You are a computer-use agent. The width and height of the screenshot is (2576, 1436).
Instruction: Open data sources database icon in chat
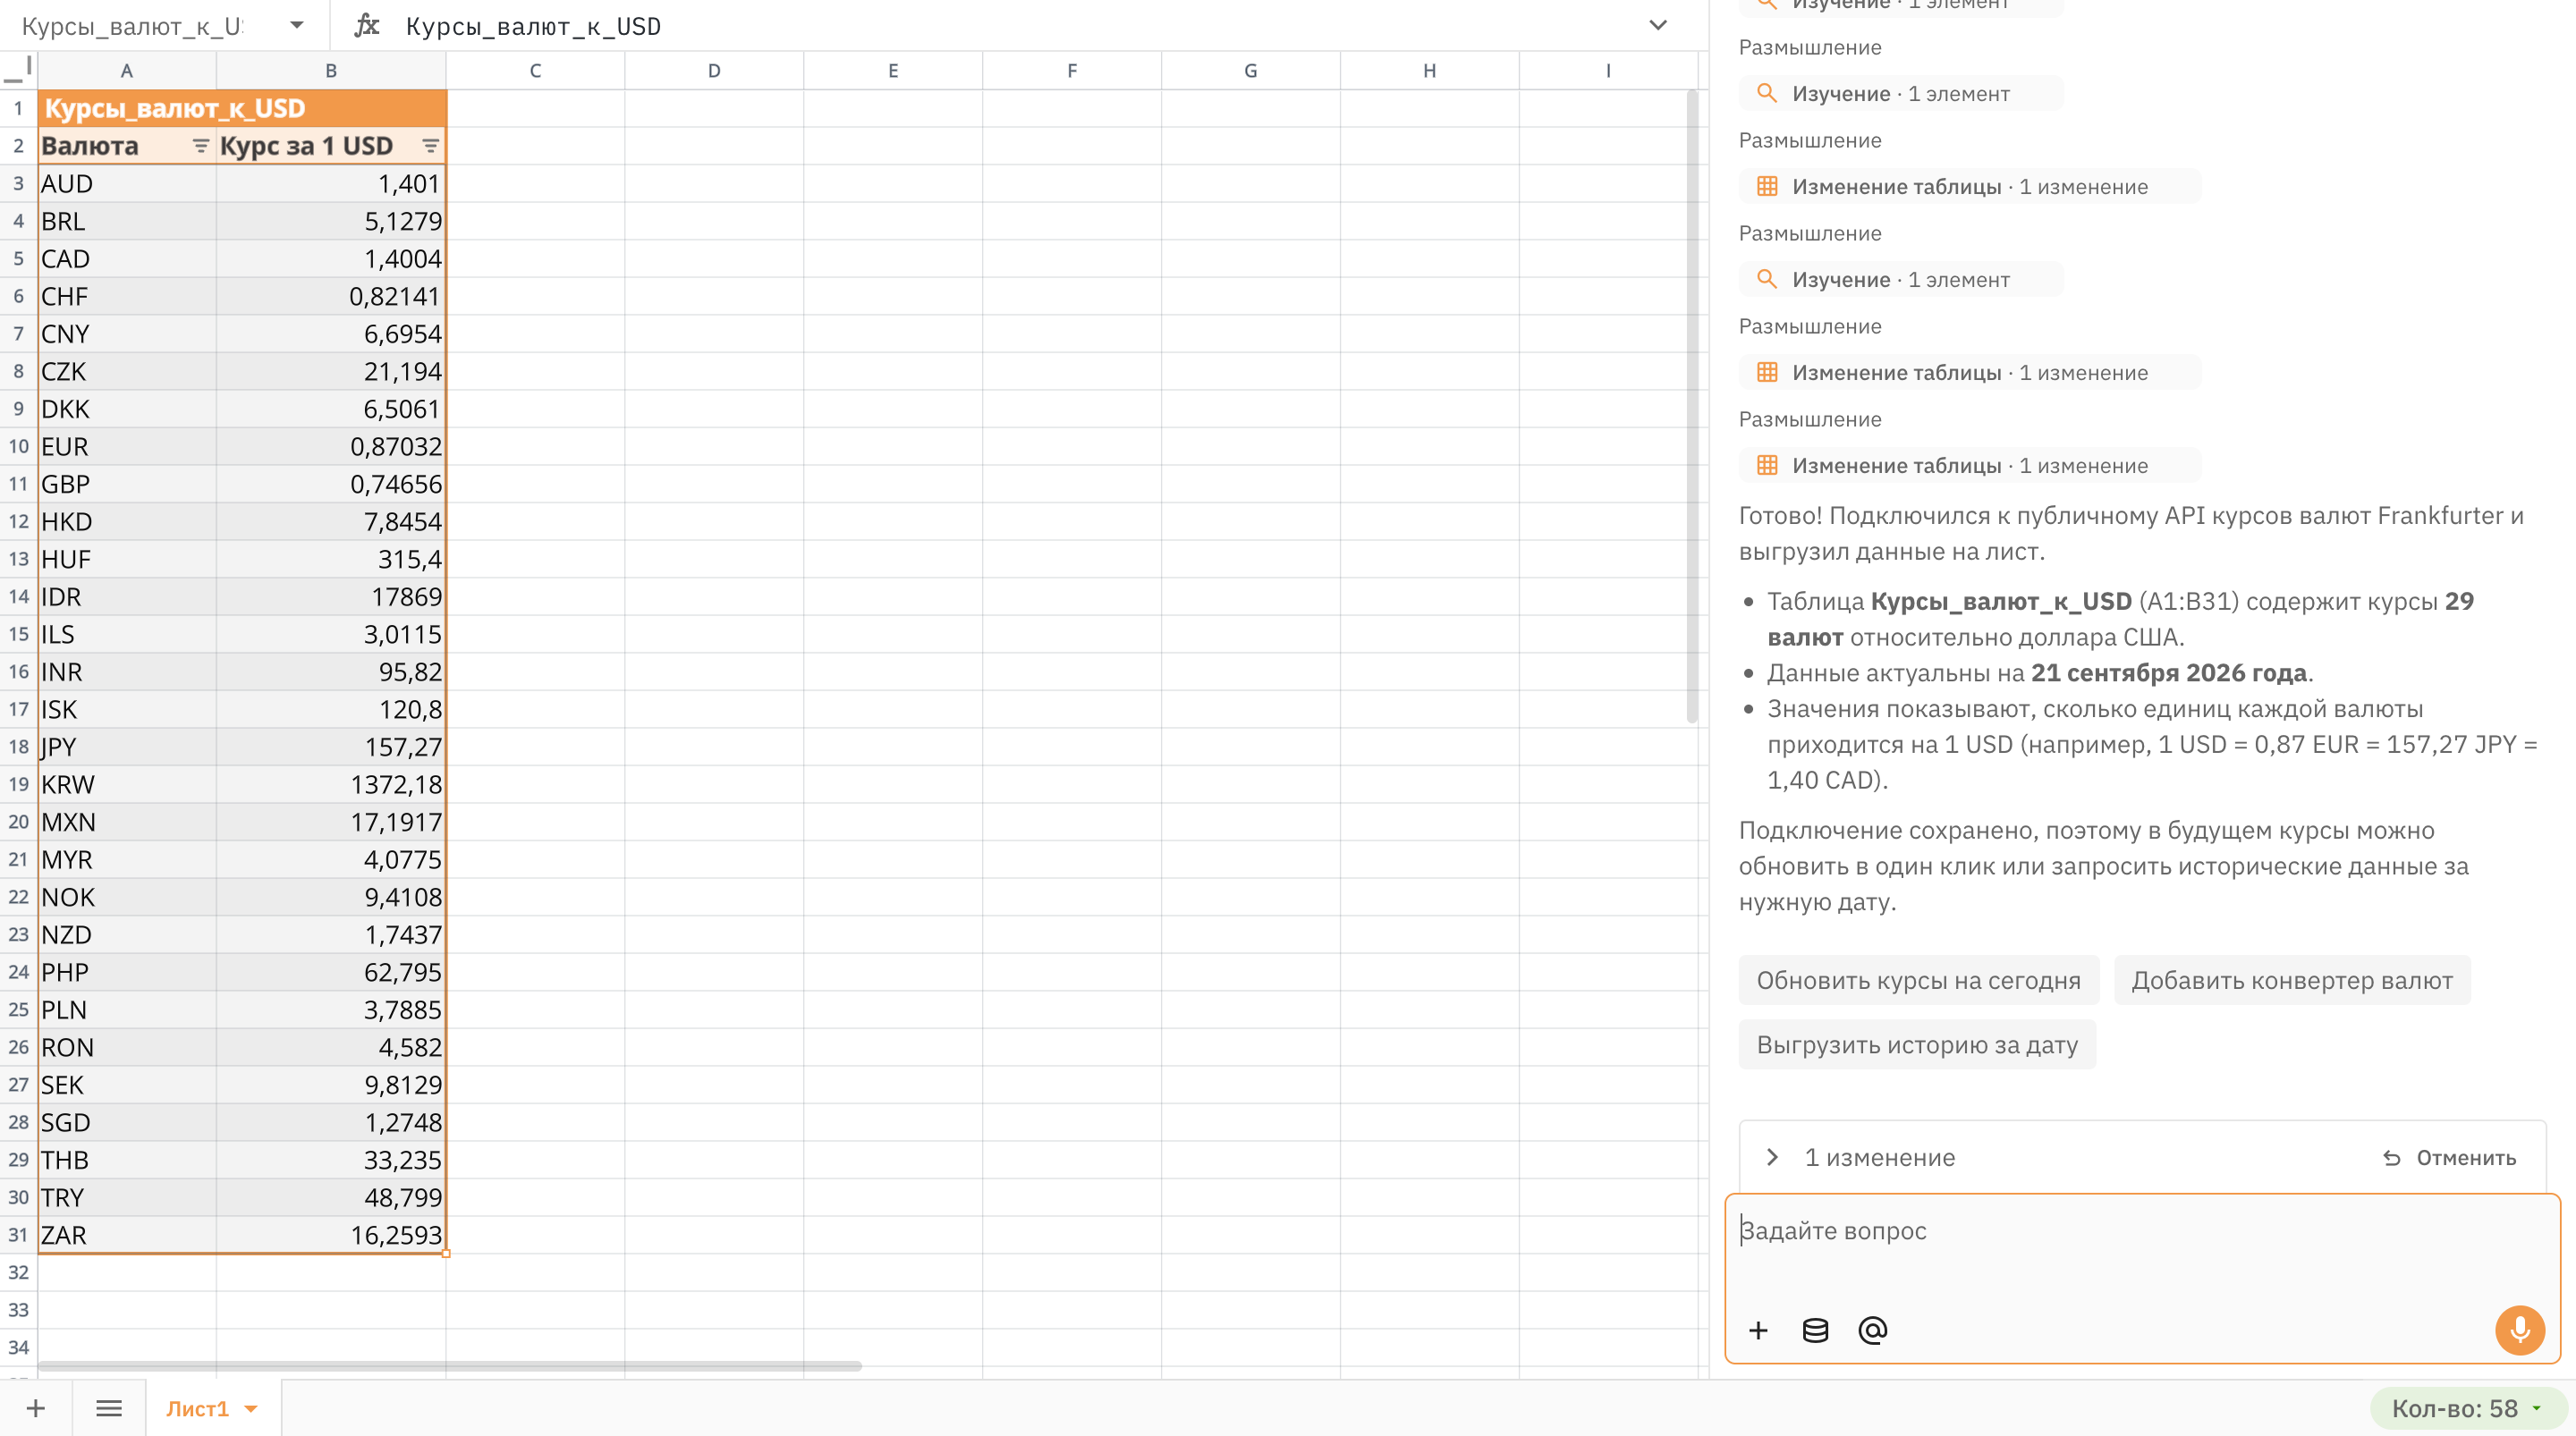point(1815,1330)
